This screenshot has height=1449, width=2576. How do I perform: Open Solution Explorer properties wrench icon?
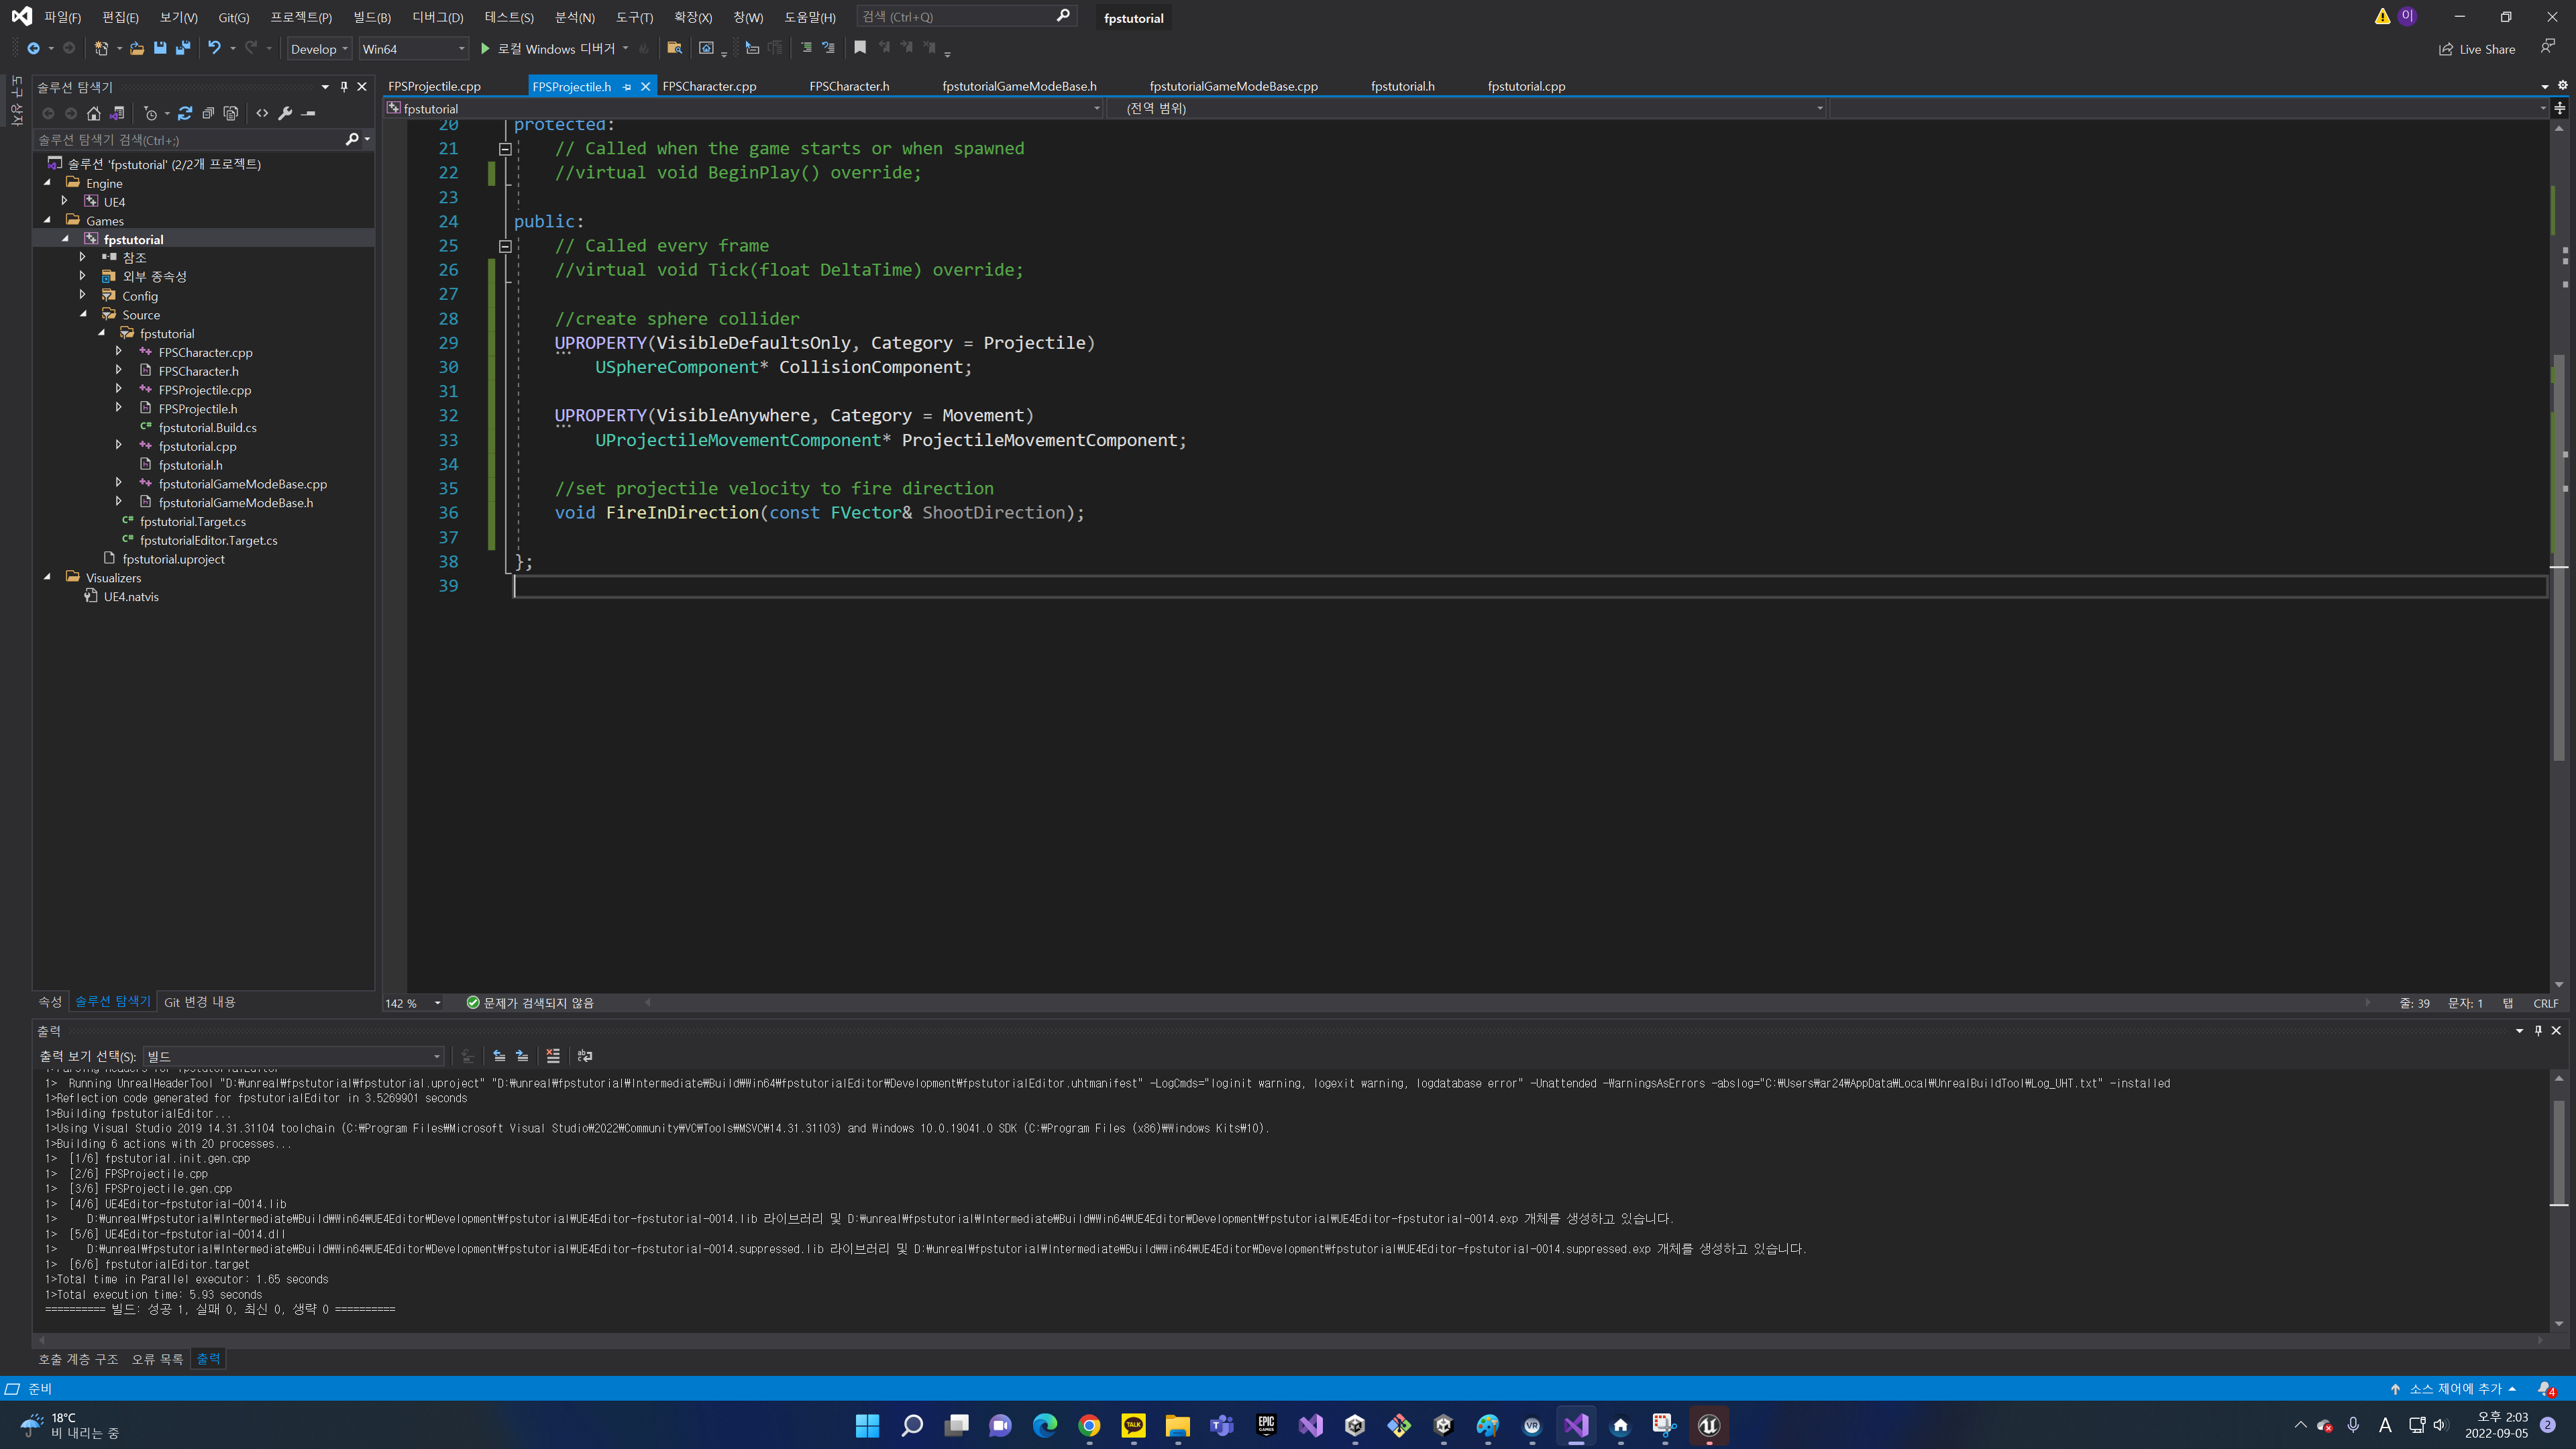point(286,113)
